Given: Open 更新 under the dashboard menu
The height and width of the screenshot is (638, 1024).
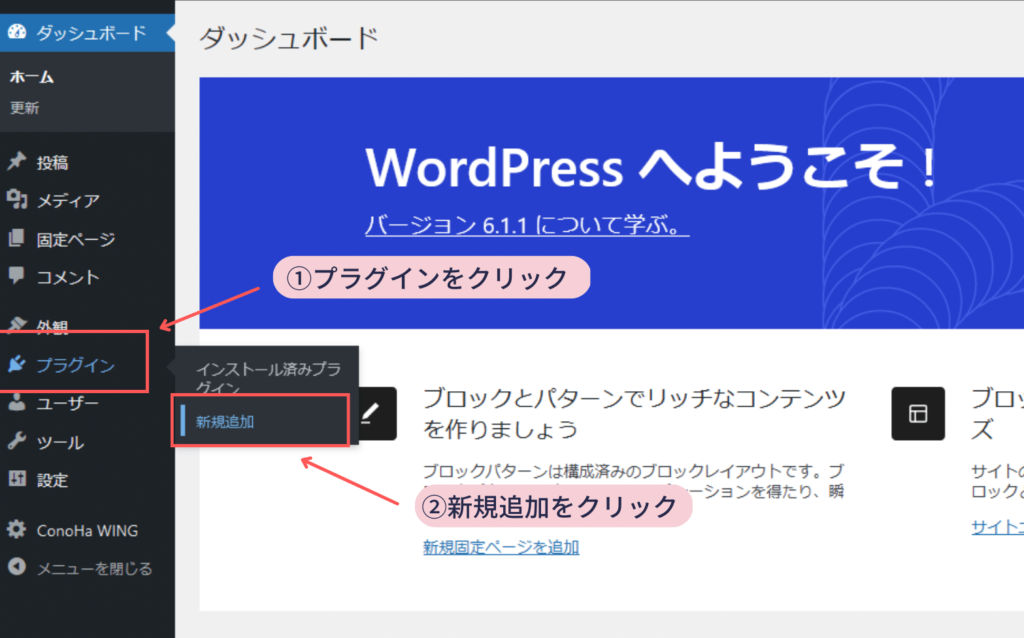Looking at the screenshot, I should (25, 108).
